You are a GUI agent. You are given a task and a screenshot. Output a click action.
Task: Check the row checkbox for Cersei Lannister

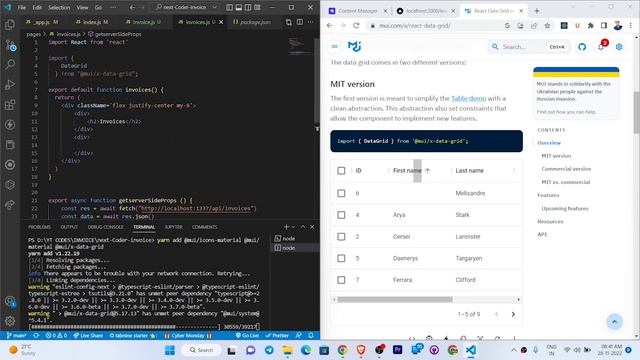[341, 236]
